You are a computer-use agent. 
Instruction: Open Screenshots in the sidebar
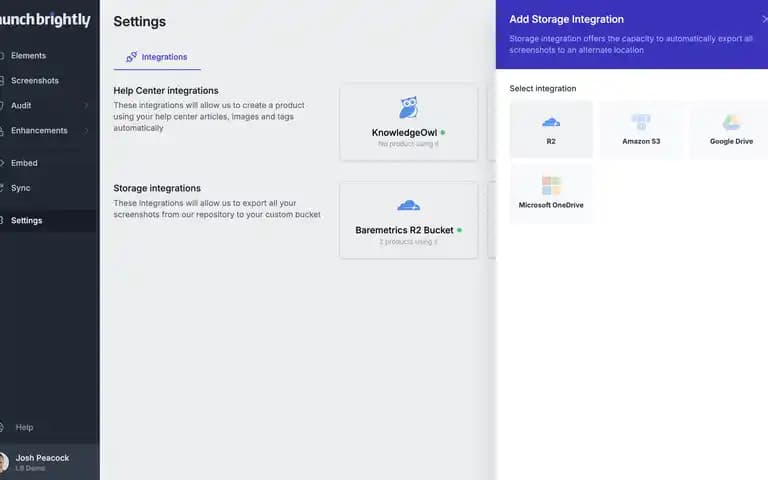pyautogui.click(x=35, y=81)
